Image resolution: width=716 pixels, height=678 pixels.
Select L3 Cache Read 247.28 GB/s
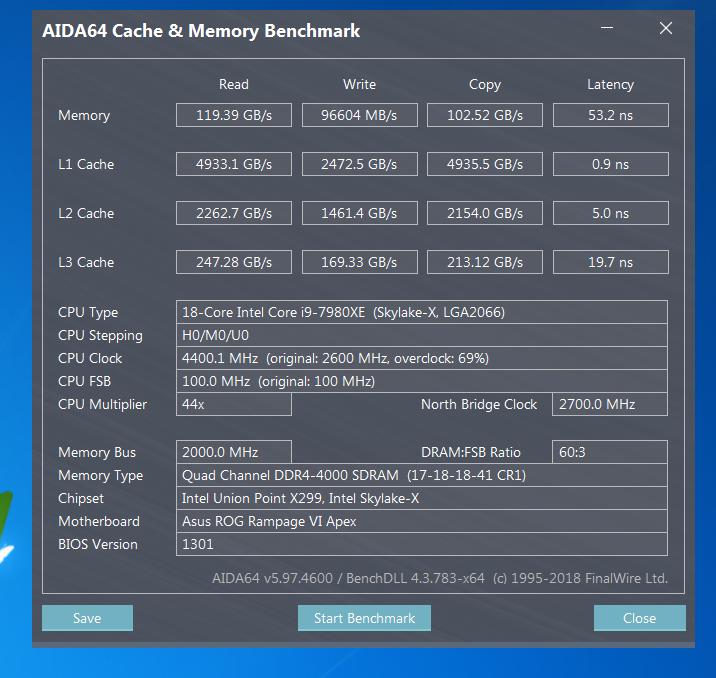tap(234, 262)
